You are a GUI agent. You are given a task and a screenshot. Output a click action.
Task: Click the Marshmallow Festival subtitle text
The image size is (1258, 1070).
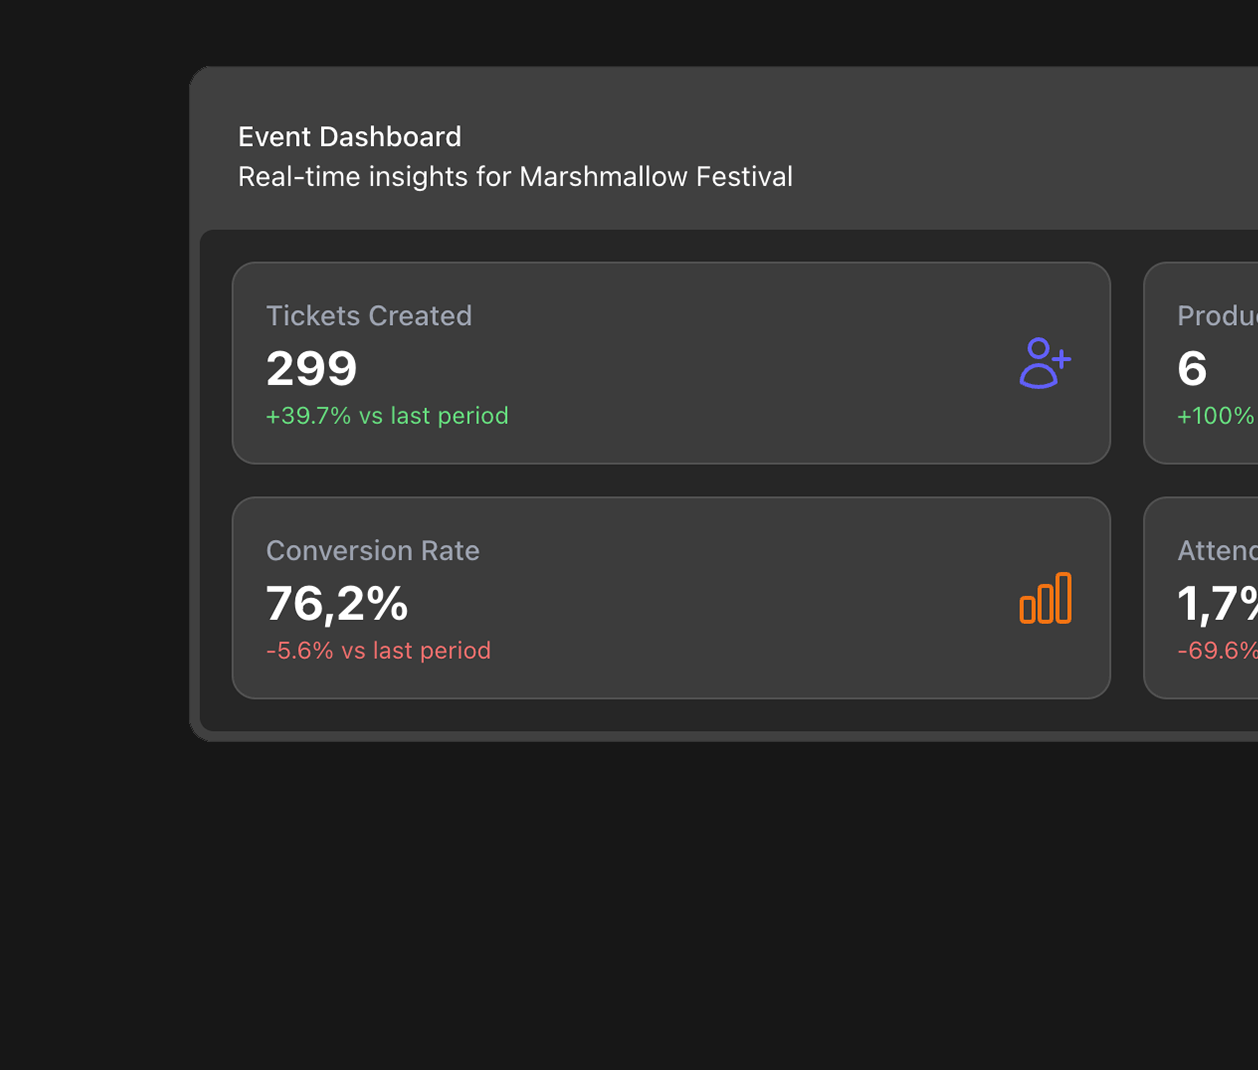coord(515,177)
